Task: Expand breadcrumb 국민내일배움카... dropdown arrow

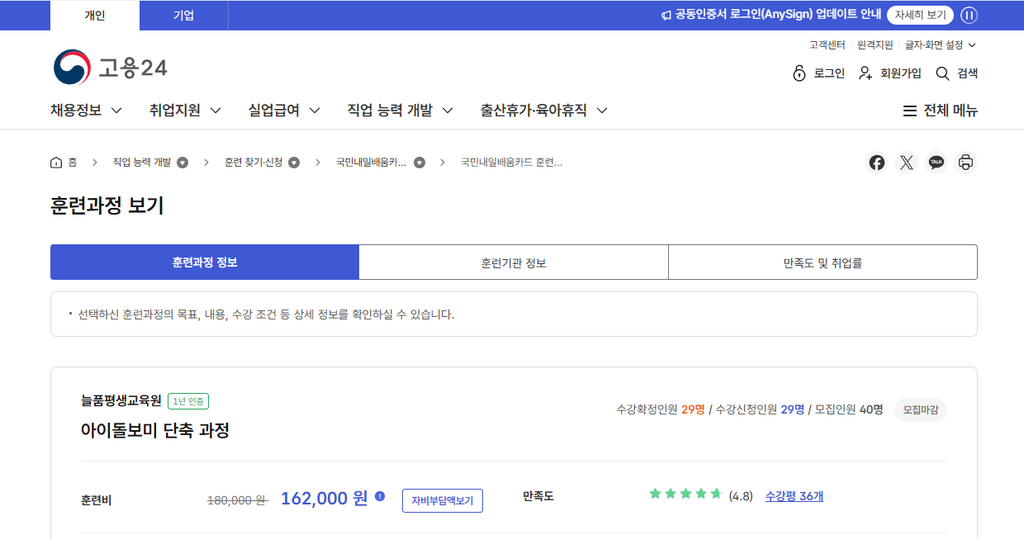Action: (419, 163)
